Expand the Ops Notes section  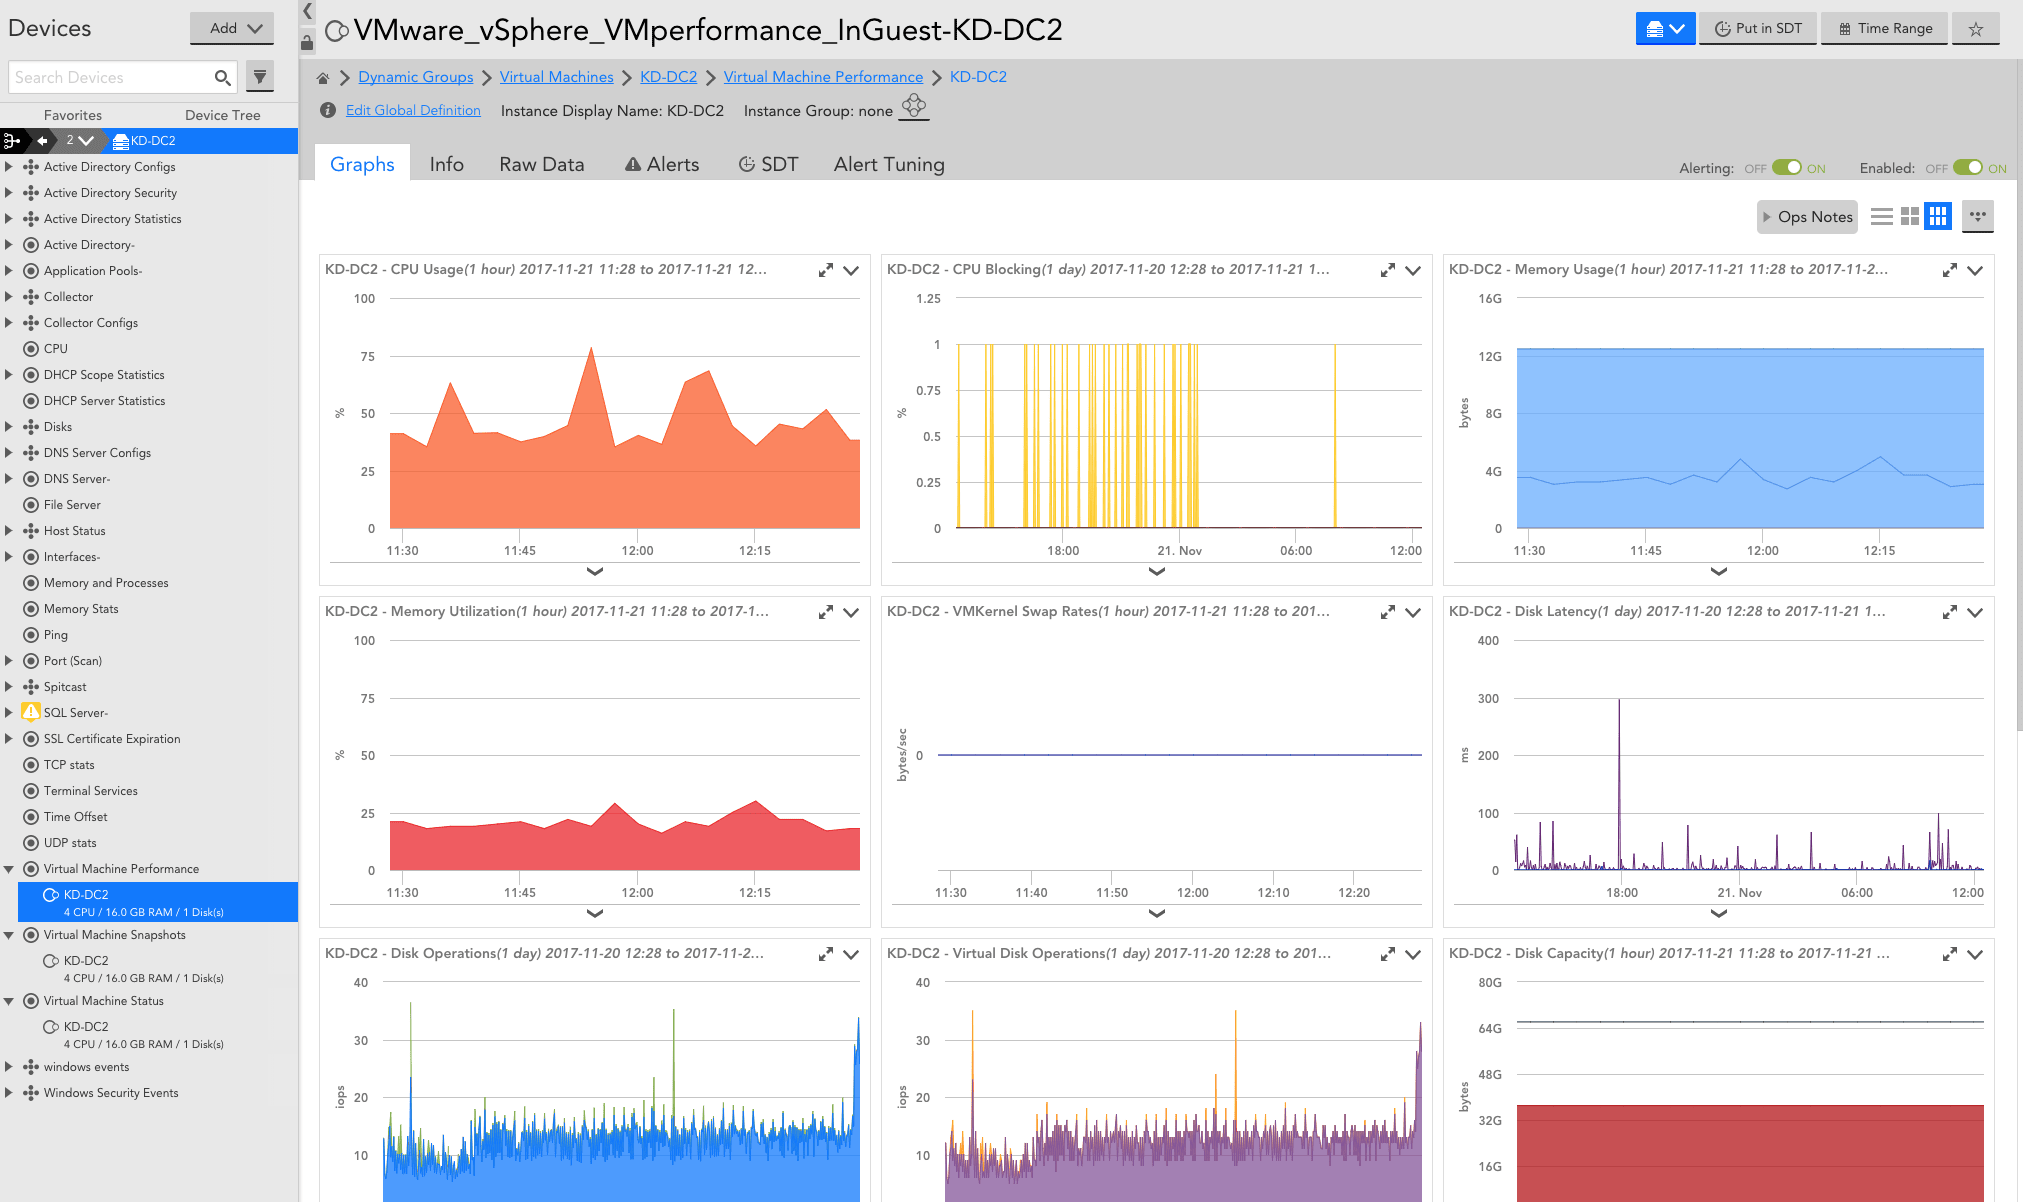click(1807, 217)
